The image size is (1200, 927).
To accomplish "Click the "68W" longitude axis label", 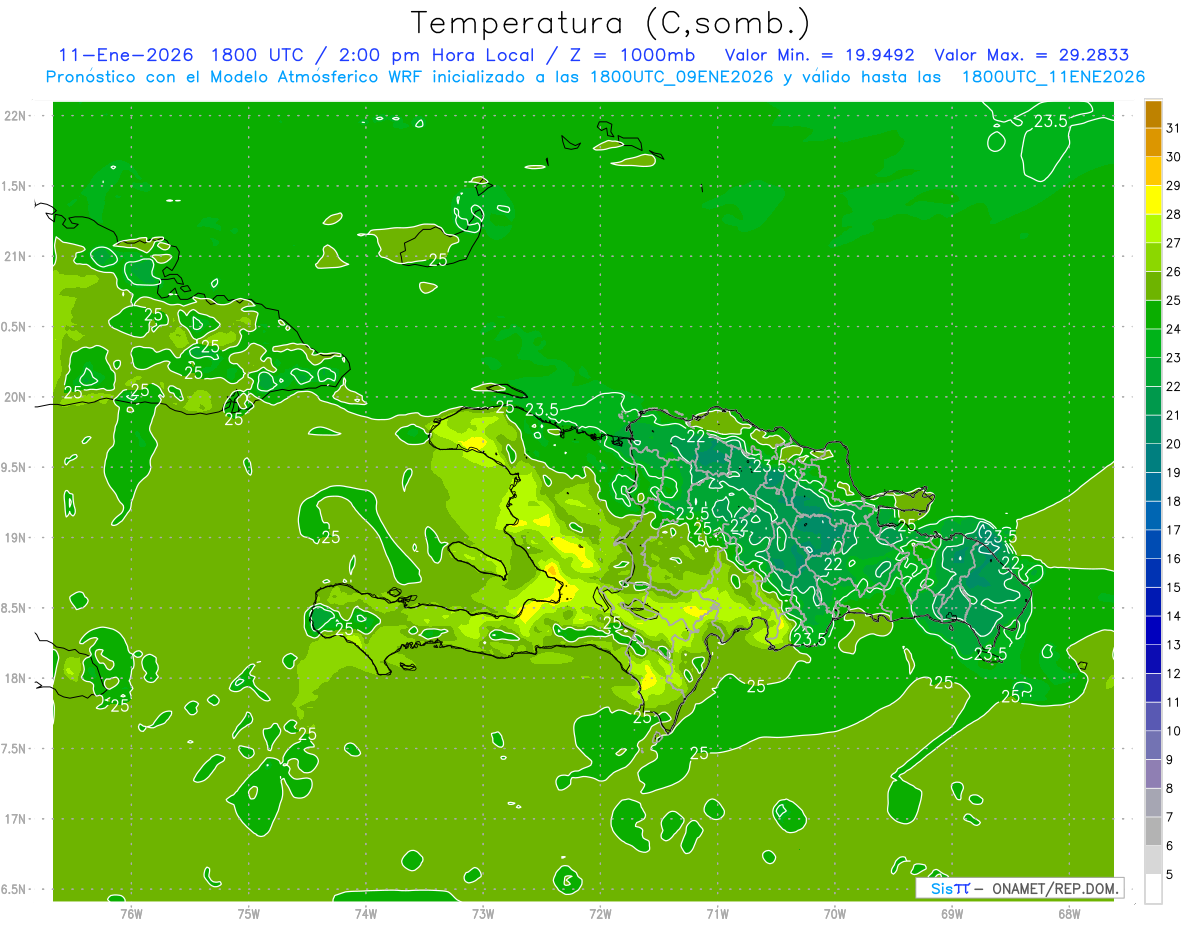I will [x=1069, y=913].
